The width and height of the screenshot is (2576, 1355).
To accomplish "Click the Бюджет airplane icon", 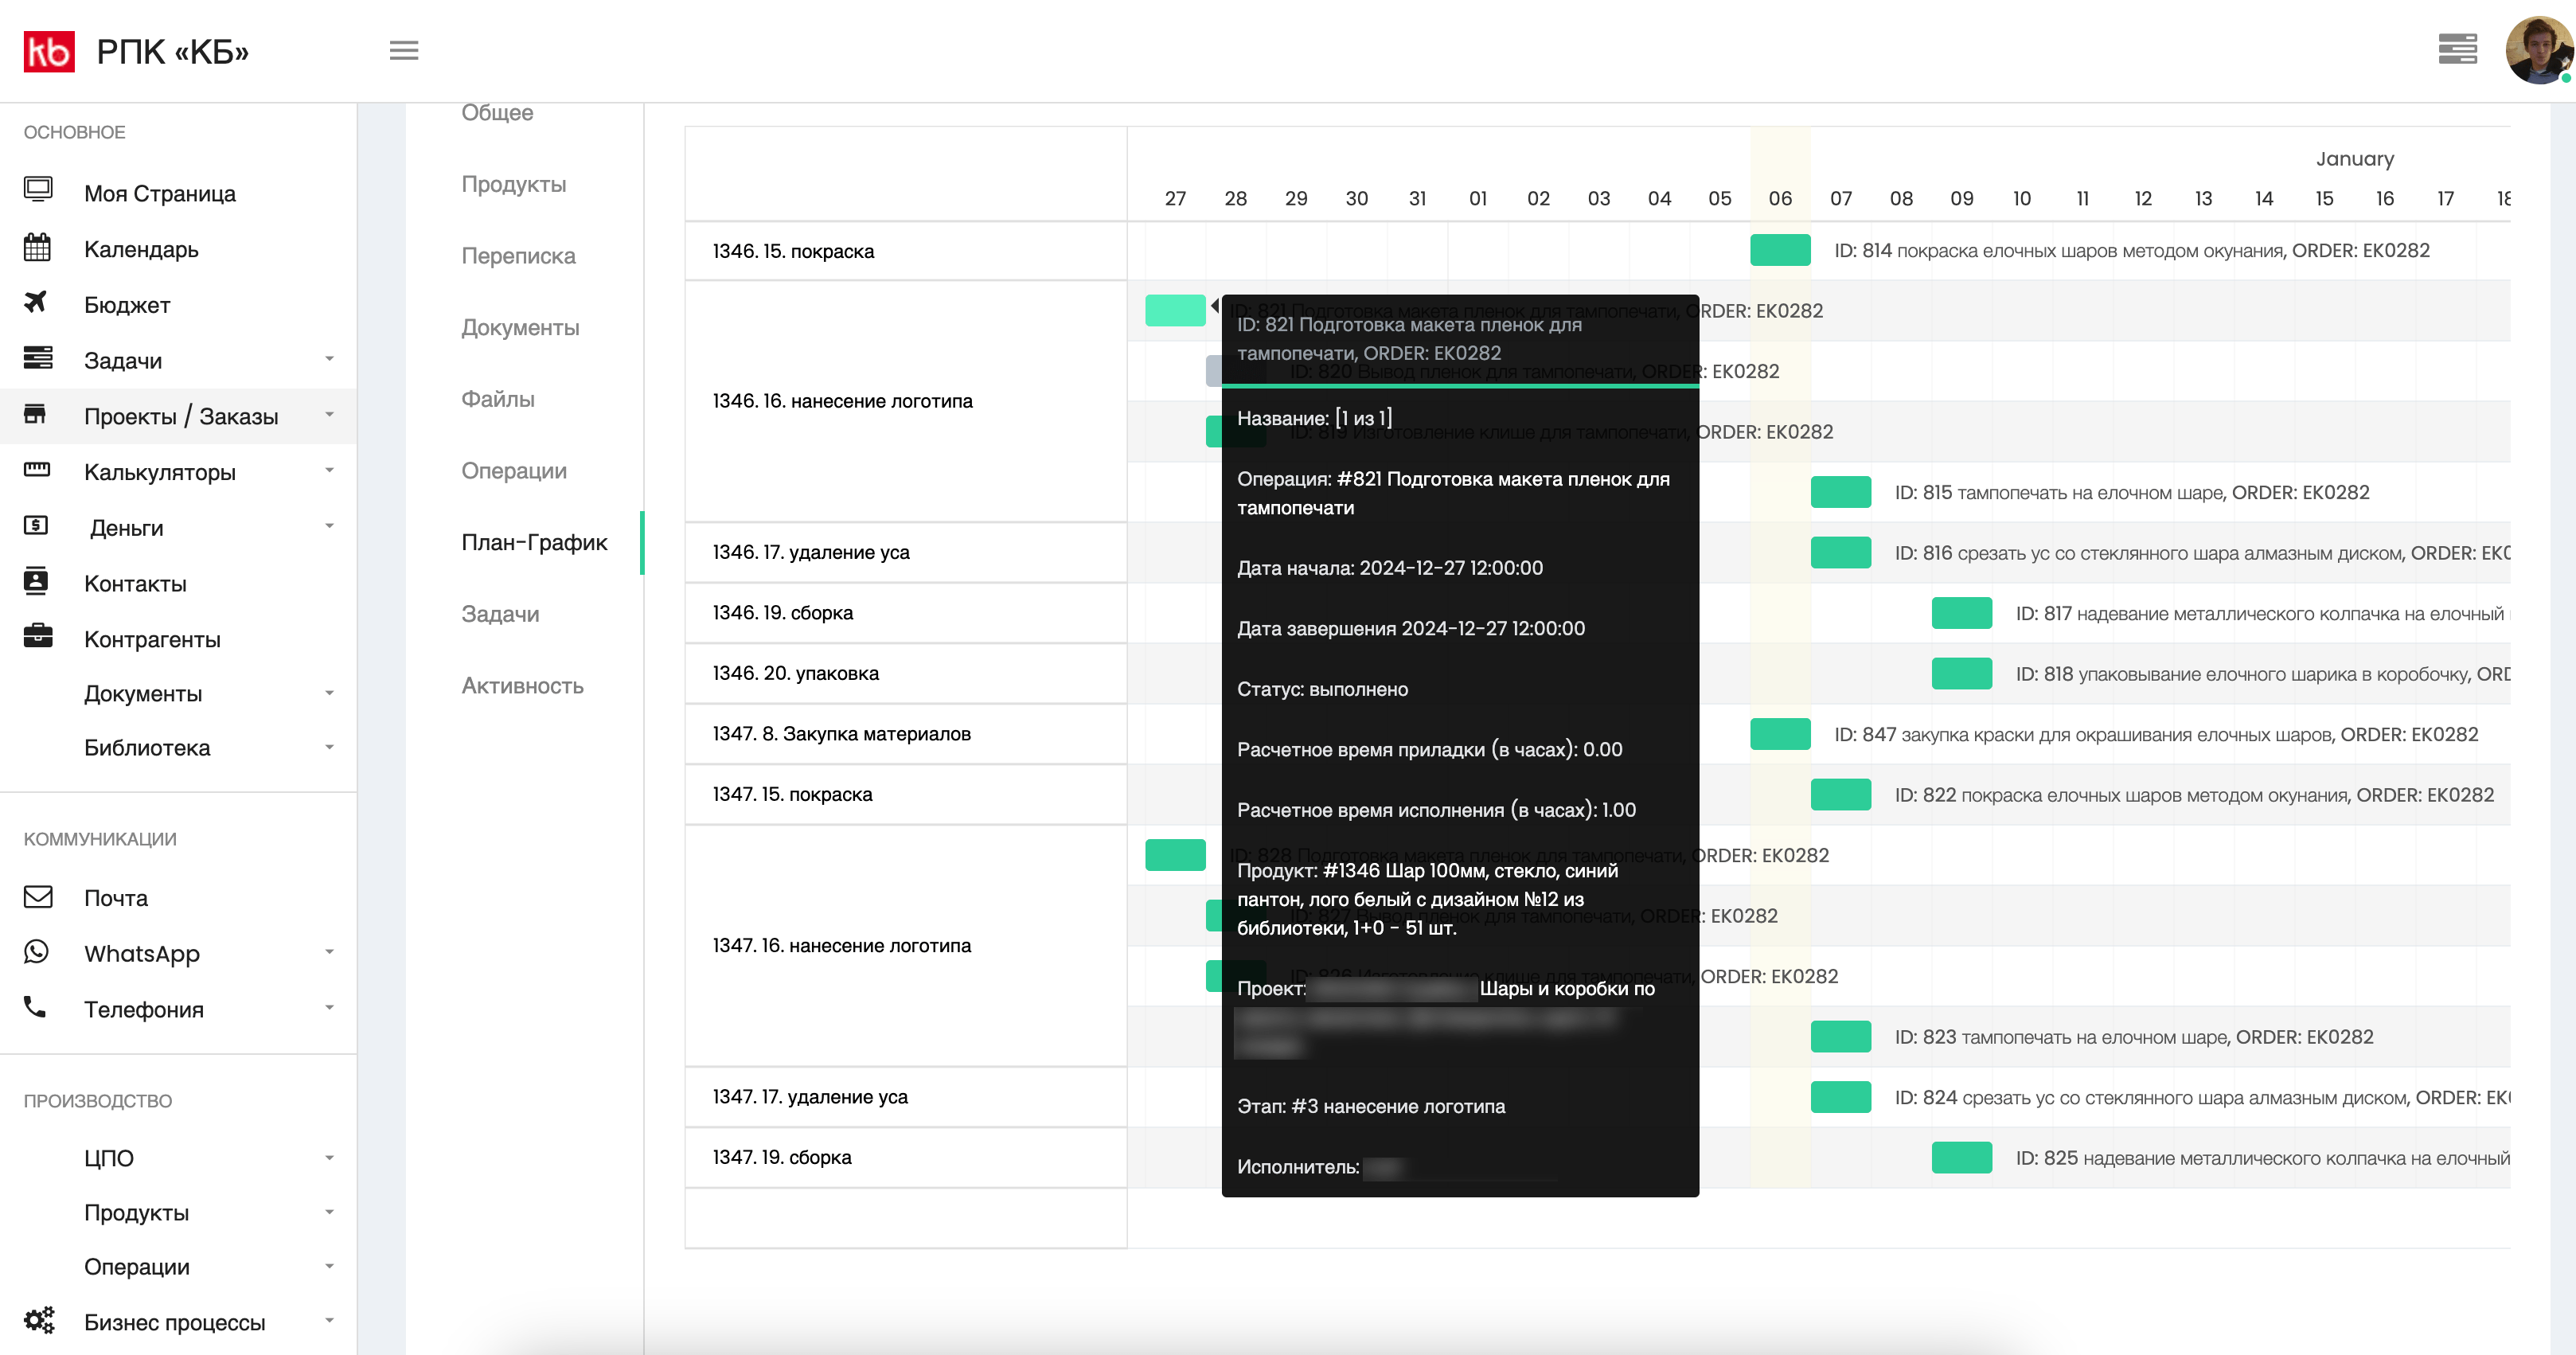I will [x=36, y=303].
